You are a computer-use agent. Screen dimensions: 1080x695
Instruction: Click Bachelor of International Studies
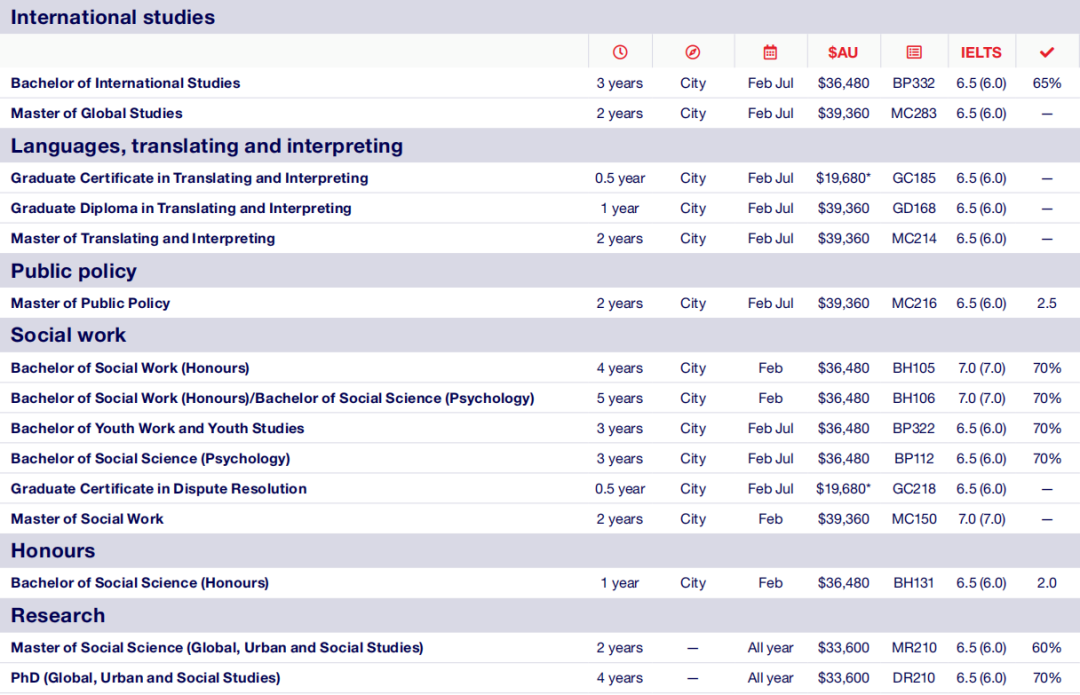point(125,83)
